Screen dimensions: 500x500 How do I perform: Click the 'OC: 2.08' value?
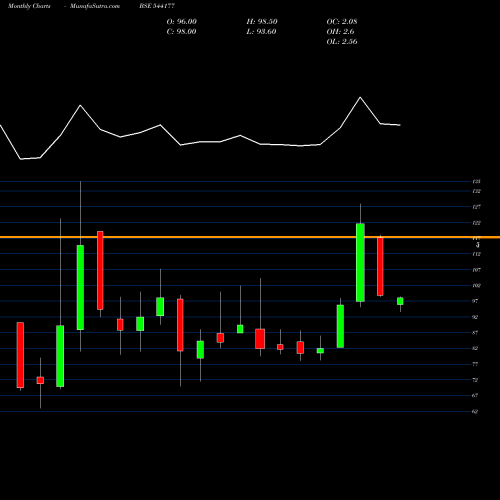point(342,22)
